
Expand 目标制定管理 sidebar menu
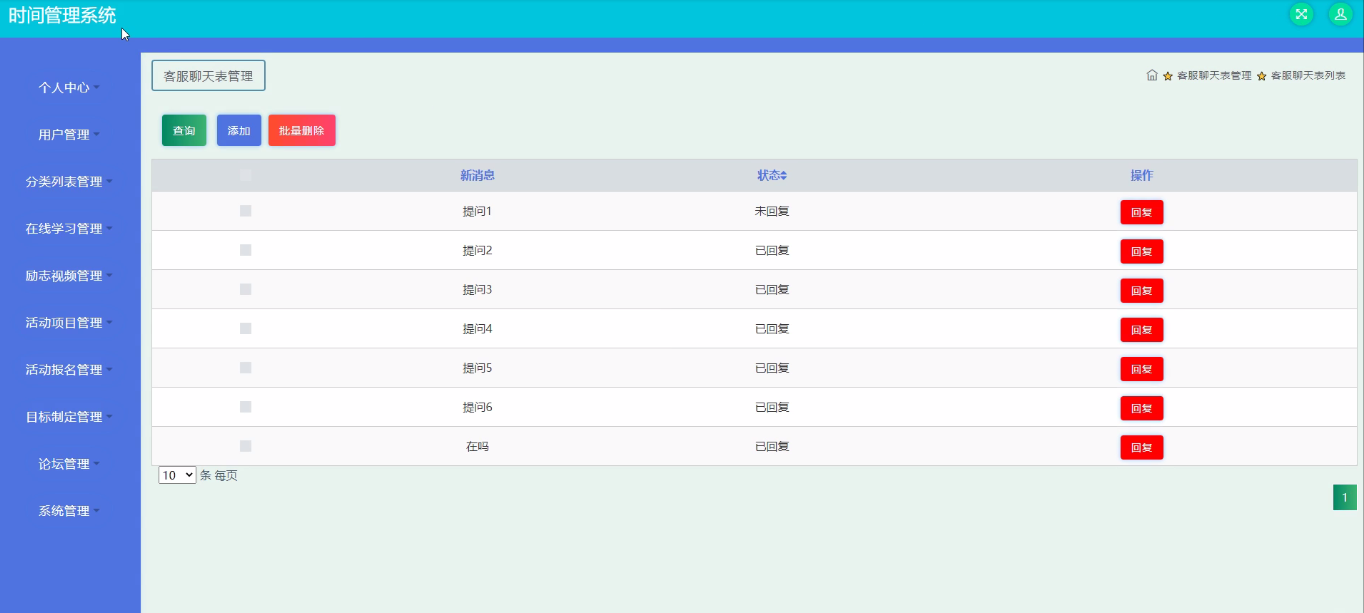coord(70,417)
